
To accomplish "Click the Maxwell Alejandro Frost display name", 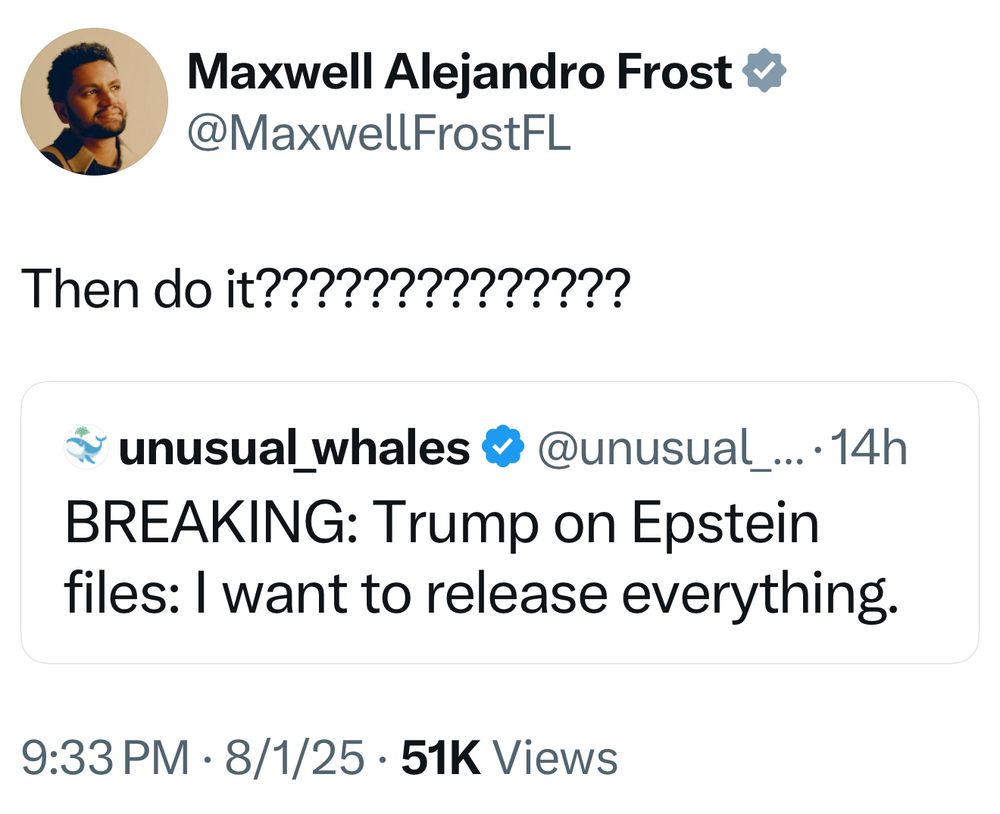I will tap(459, 71).
